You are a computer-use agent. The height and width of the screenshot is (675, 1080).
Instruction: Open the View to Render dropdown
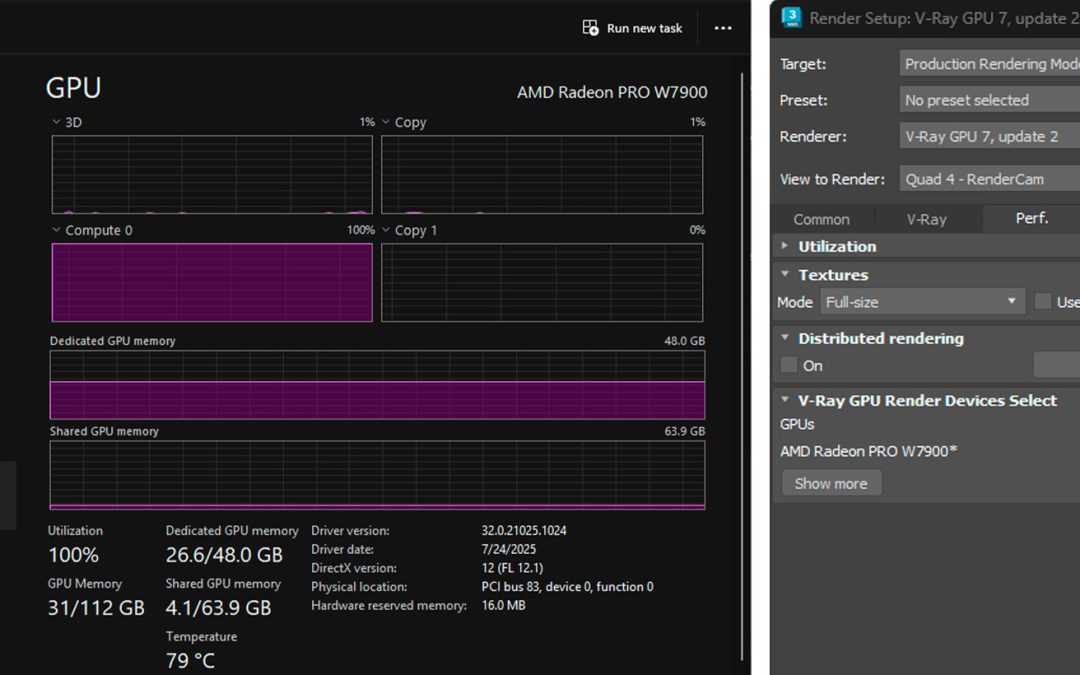pos(990,179)
